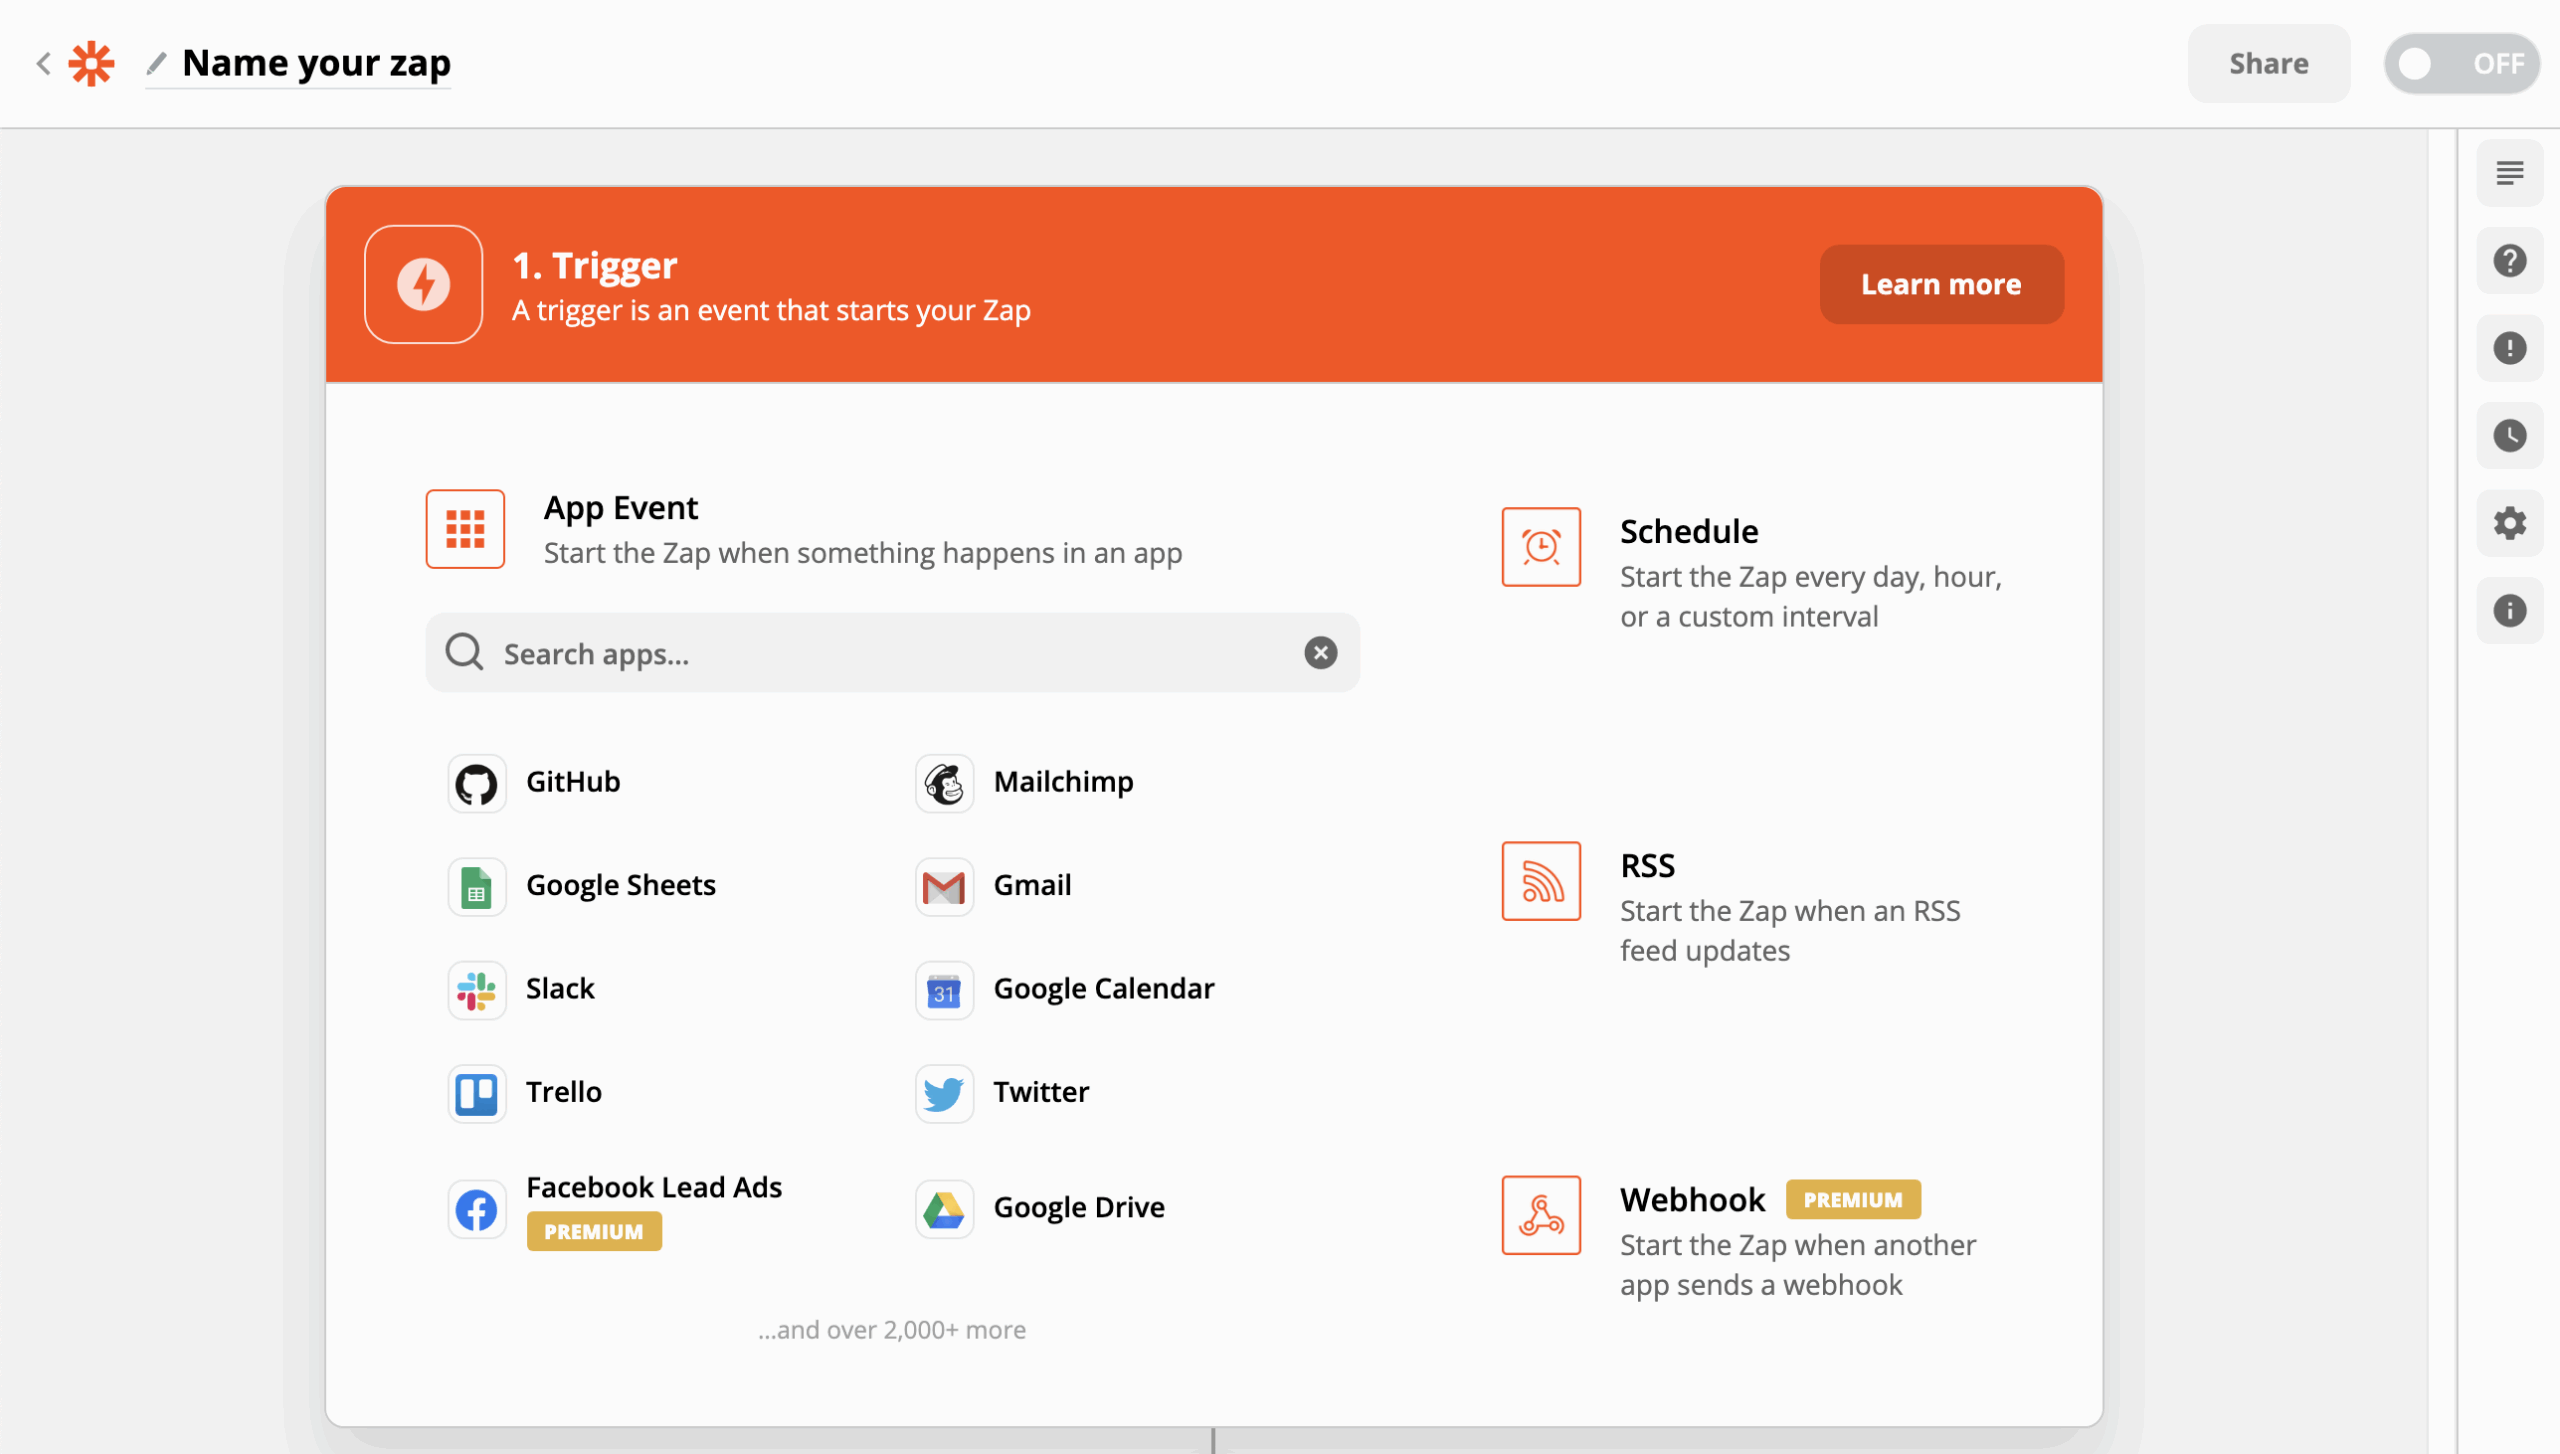Open the outline lines icon in sidebar

click(x=2509, y=174)
